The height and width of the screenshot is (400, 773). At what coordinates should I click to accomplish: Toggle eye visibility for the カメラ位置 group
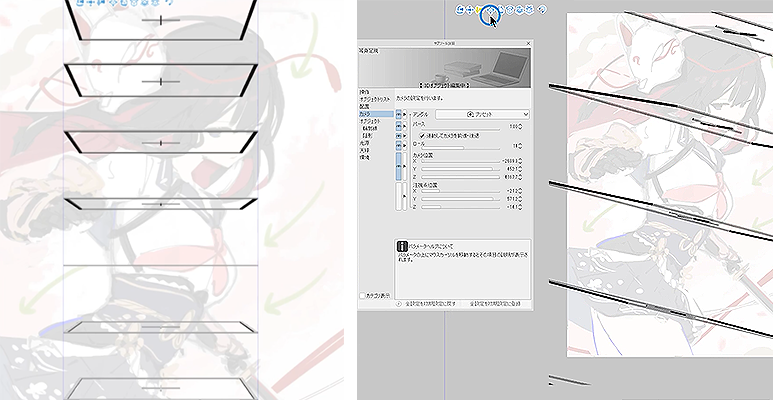(398, 166)
